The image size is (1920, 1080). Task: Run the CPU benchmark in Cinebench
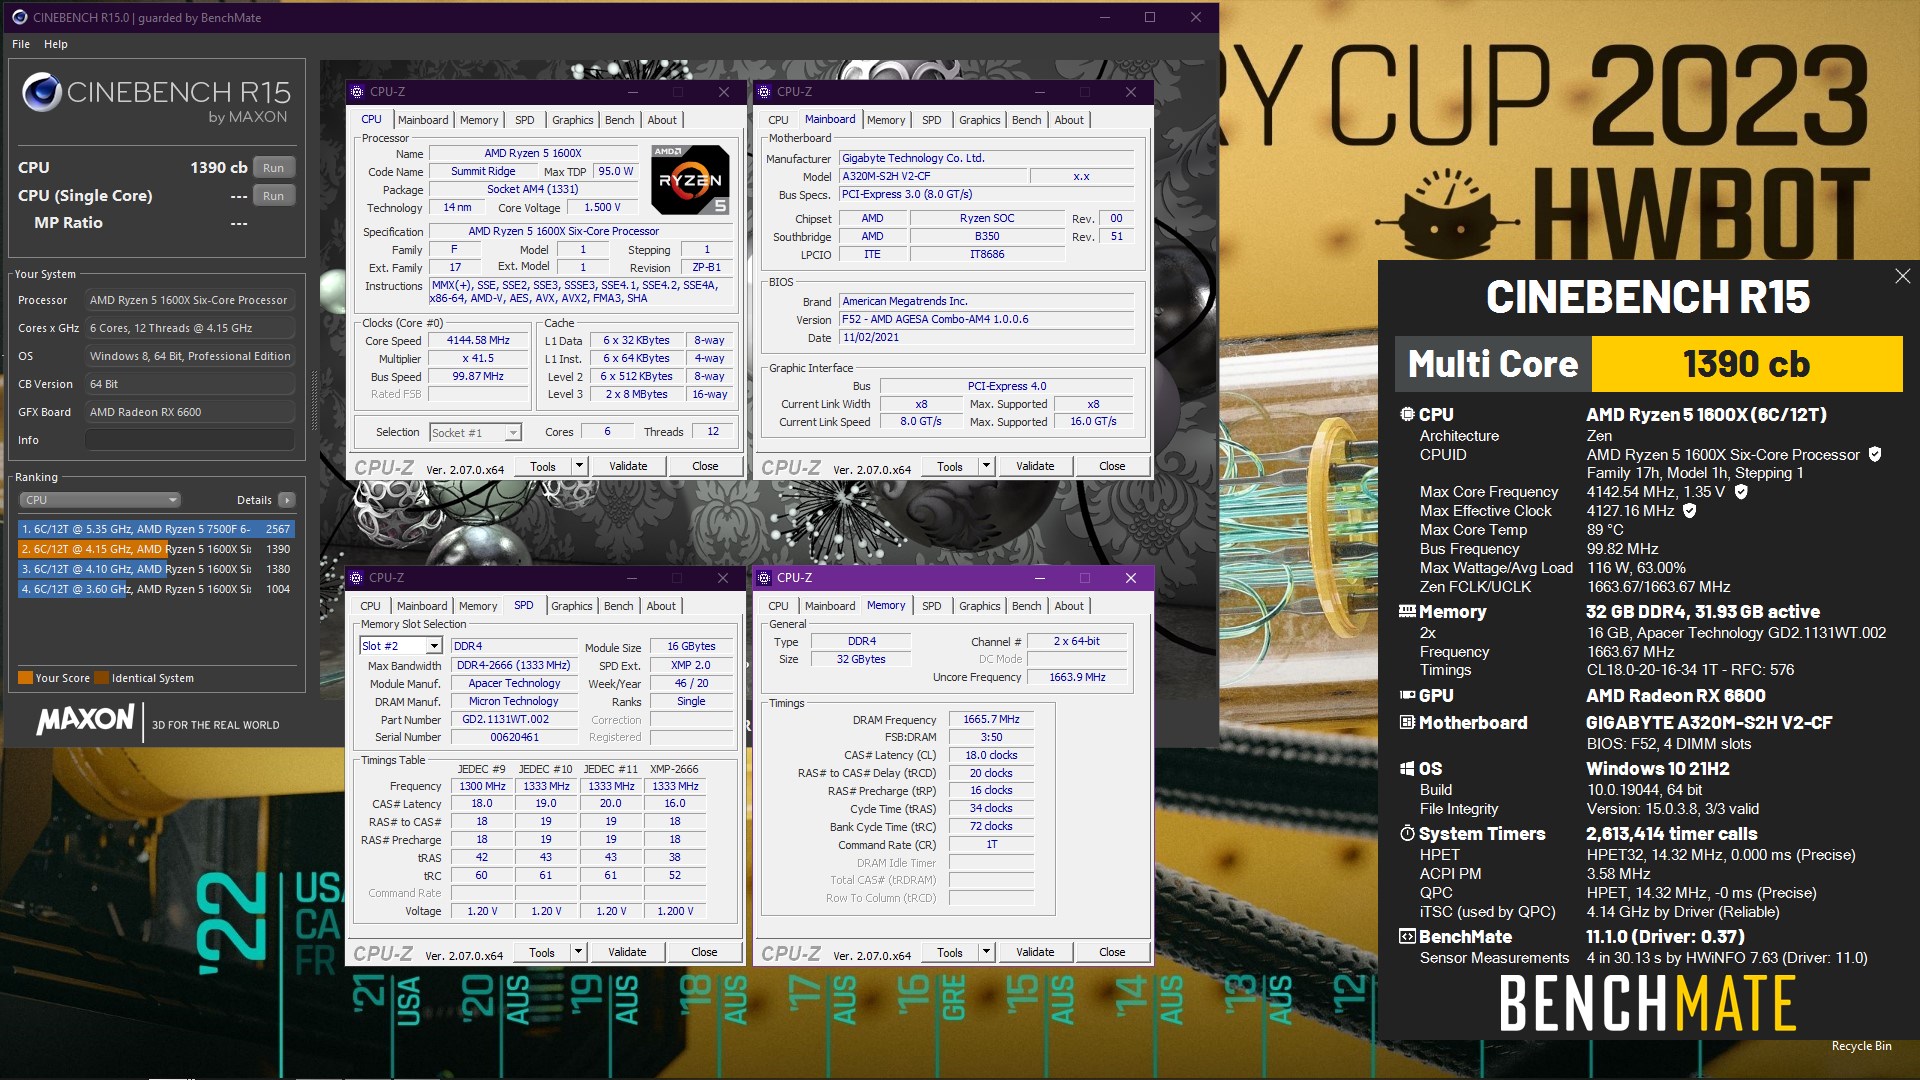pyautogui.click(x=274, y=168)
